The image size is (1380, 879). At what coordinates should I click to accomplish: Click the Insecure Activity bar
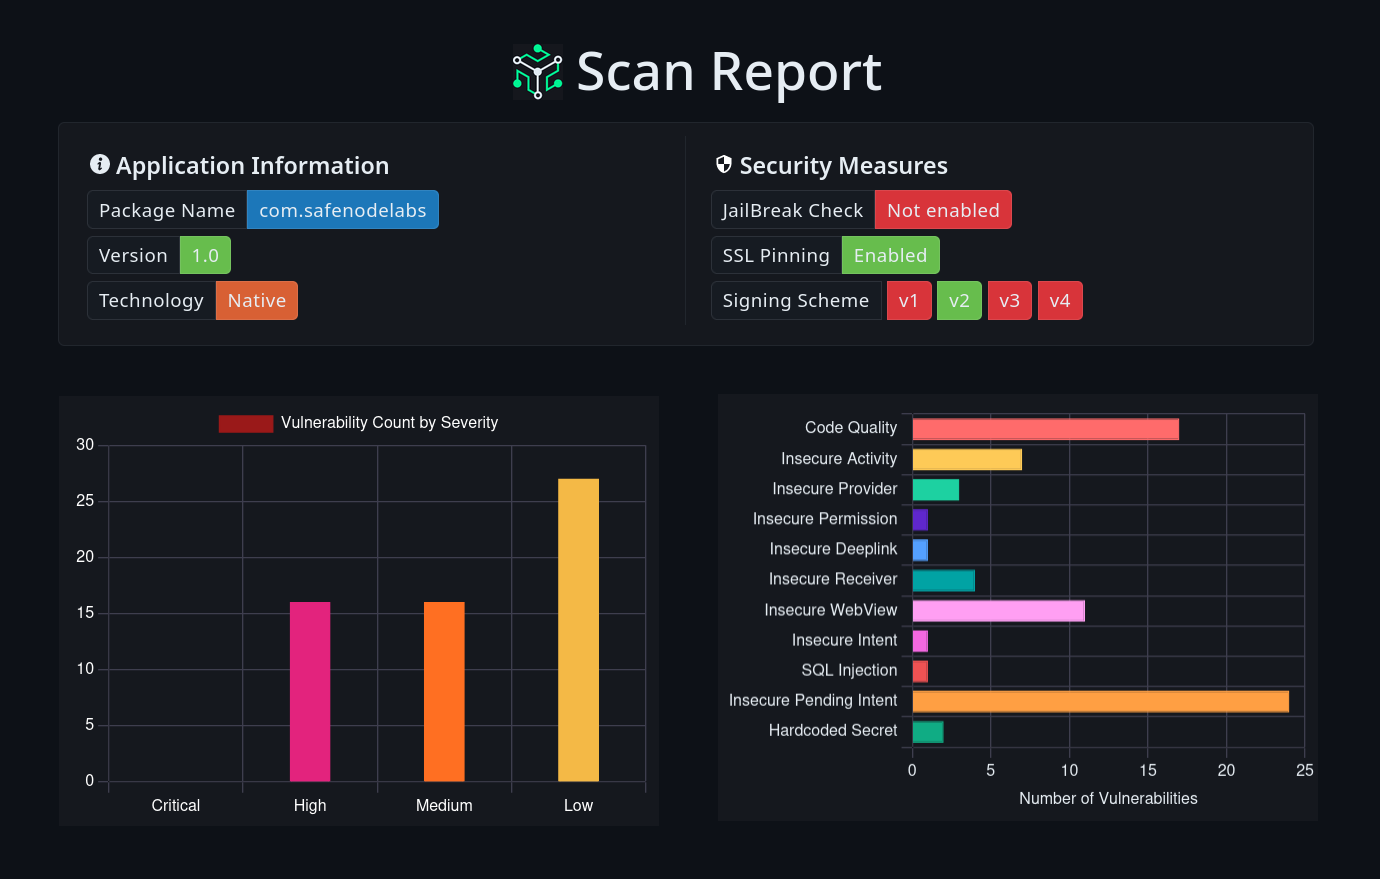point(967,459)
